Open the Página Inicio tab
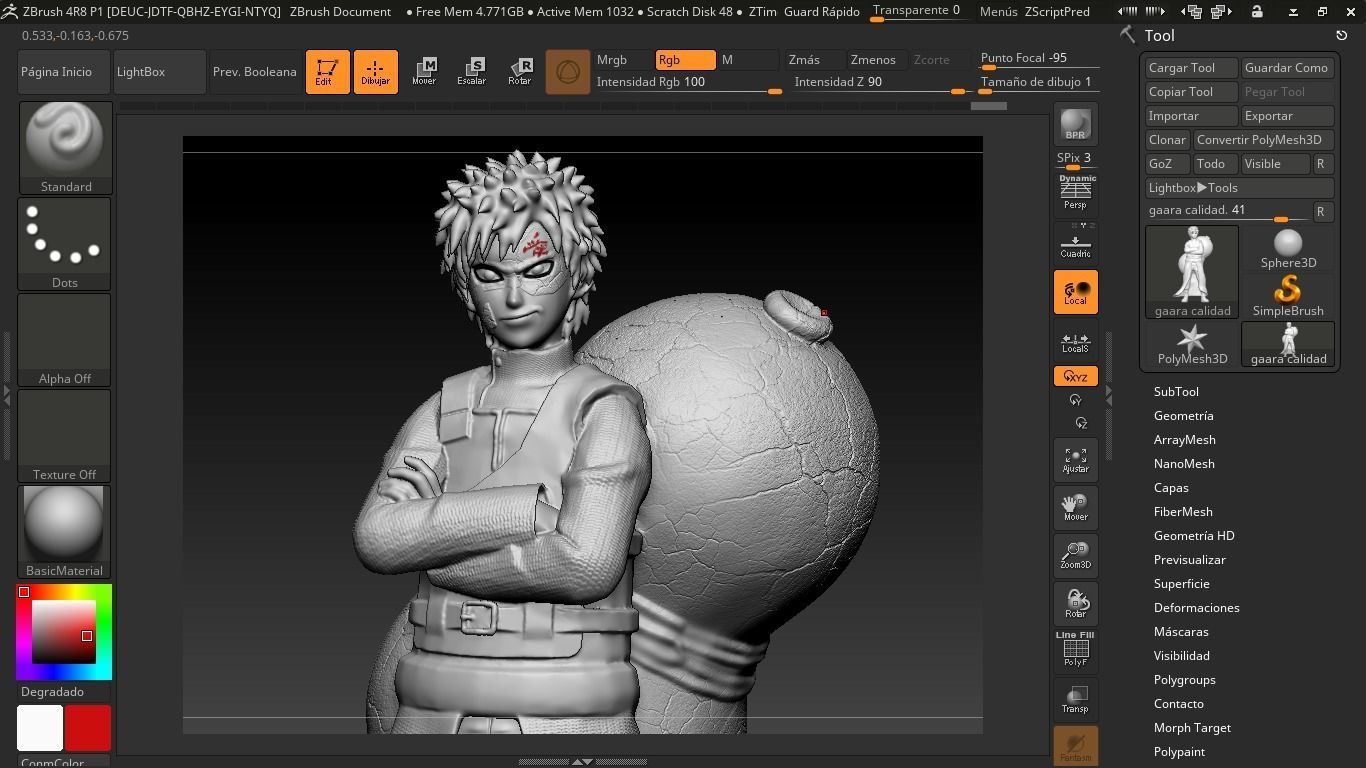Screen dimensions: 1366x768 click(64, 72)
